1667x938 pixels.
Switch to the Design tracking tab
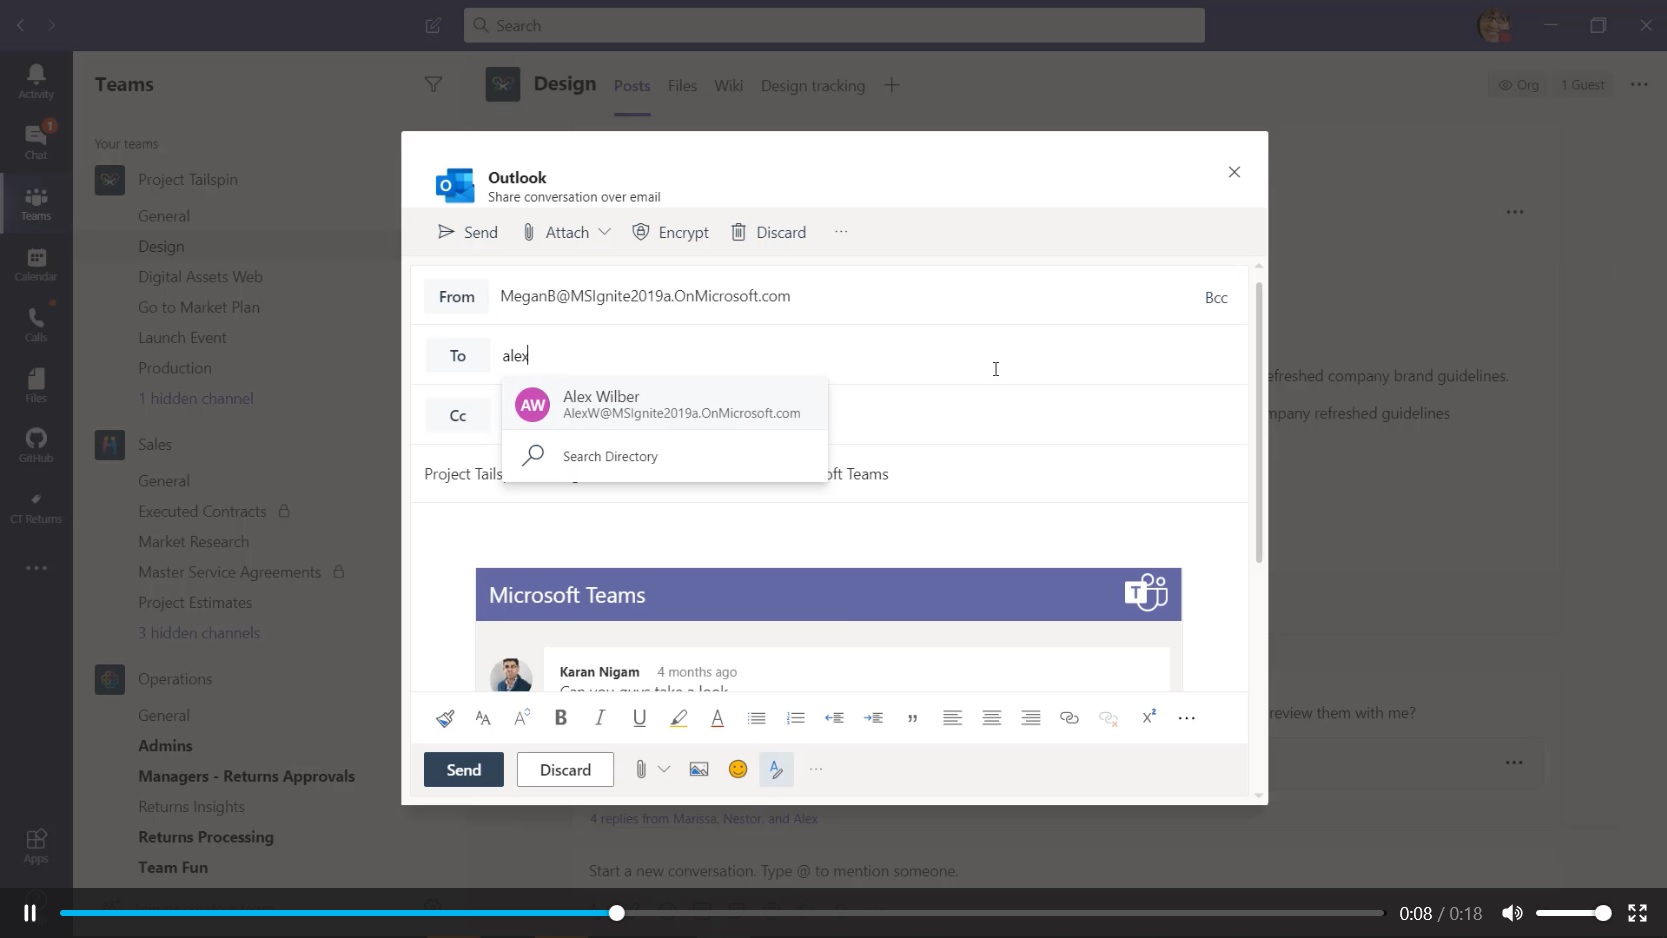pyautogui.click(x=812, y=86)
